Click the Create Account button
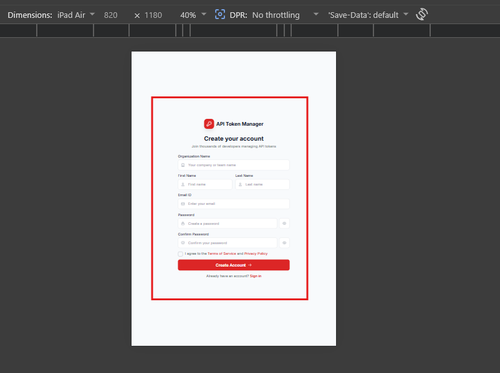The height and width of the screenshot is (373, 500). point(234,265)
